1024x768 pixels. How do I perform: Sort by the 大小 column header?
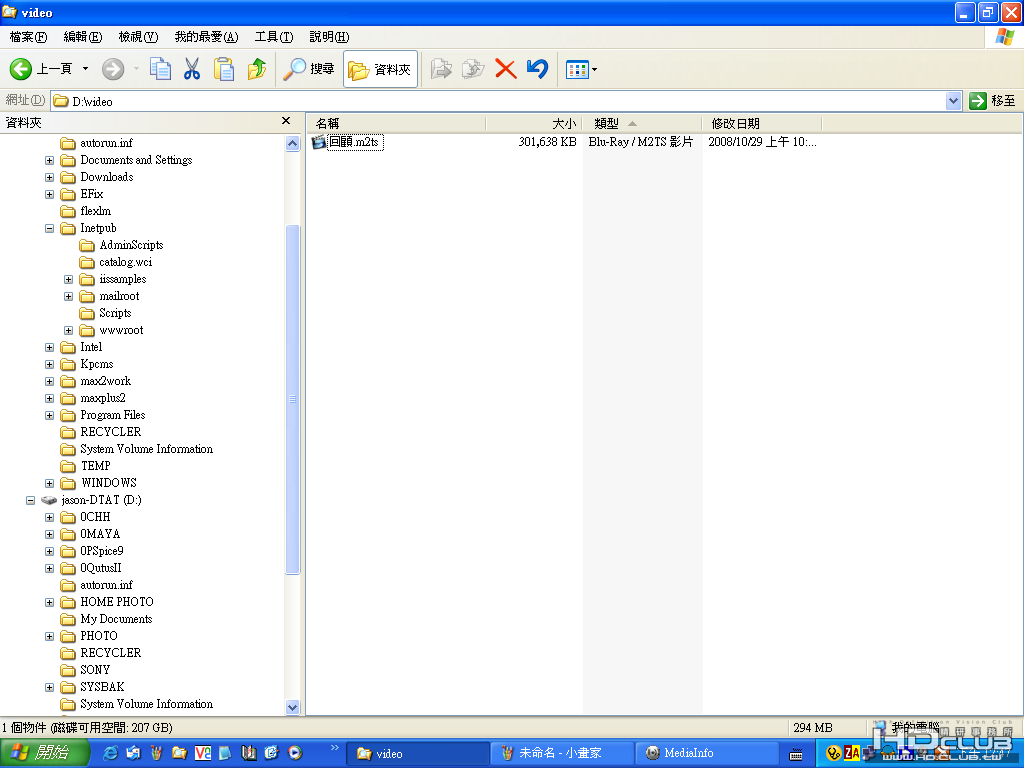click(x=534, y=123)
